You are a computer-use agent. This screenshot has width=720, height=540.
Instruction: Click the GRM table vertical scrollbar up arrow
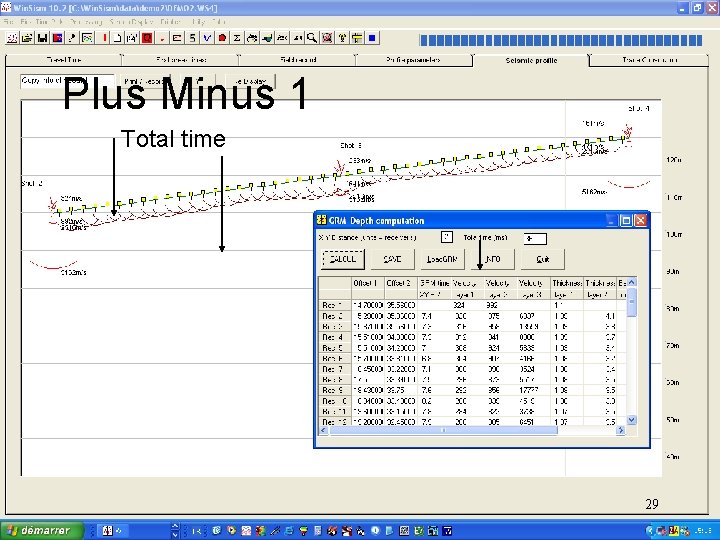[632, 282]
